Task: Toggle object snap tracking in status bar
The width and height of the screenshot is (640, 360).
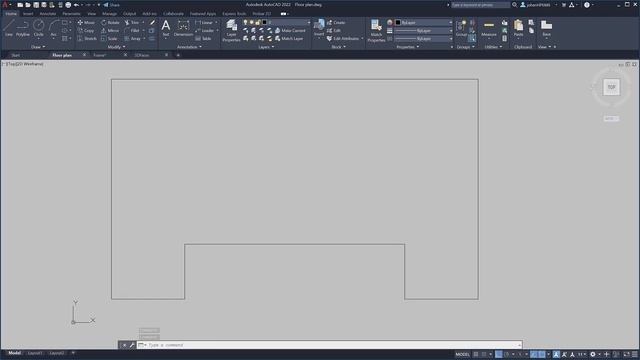Action: [x=534, y=354]
